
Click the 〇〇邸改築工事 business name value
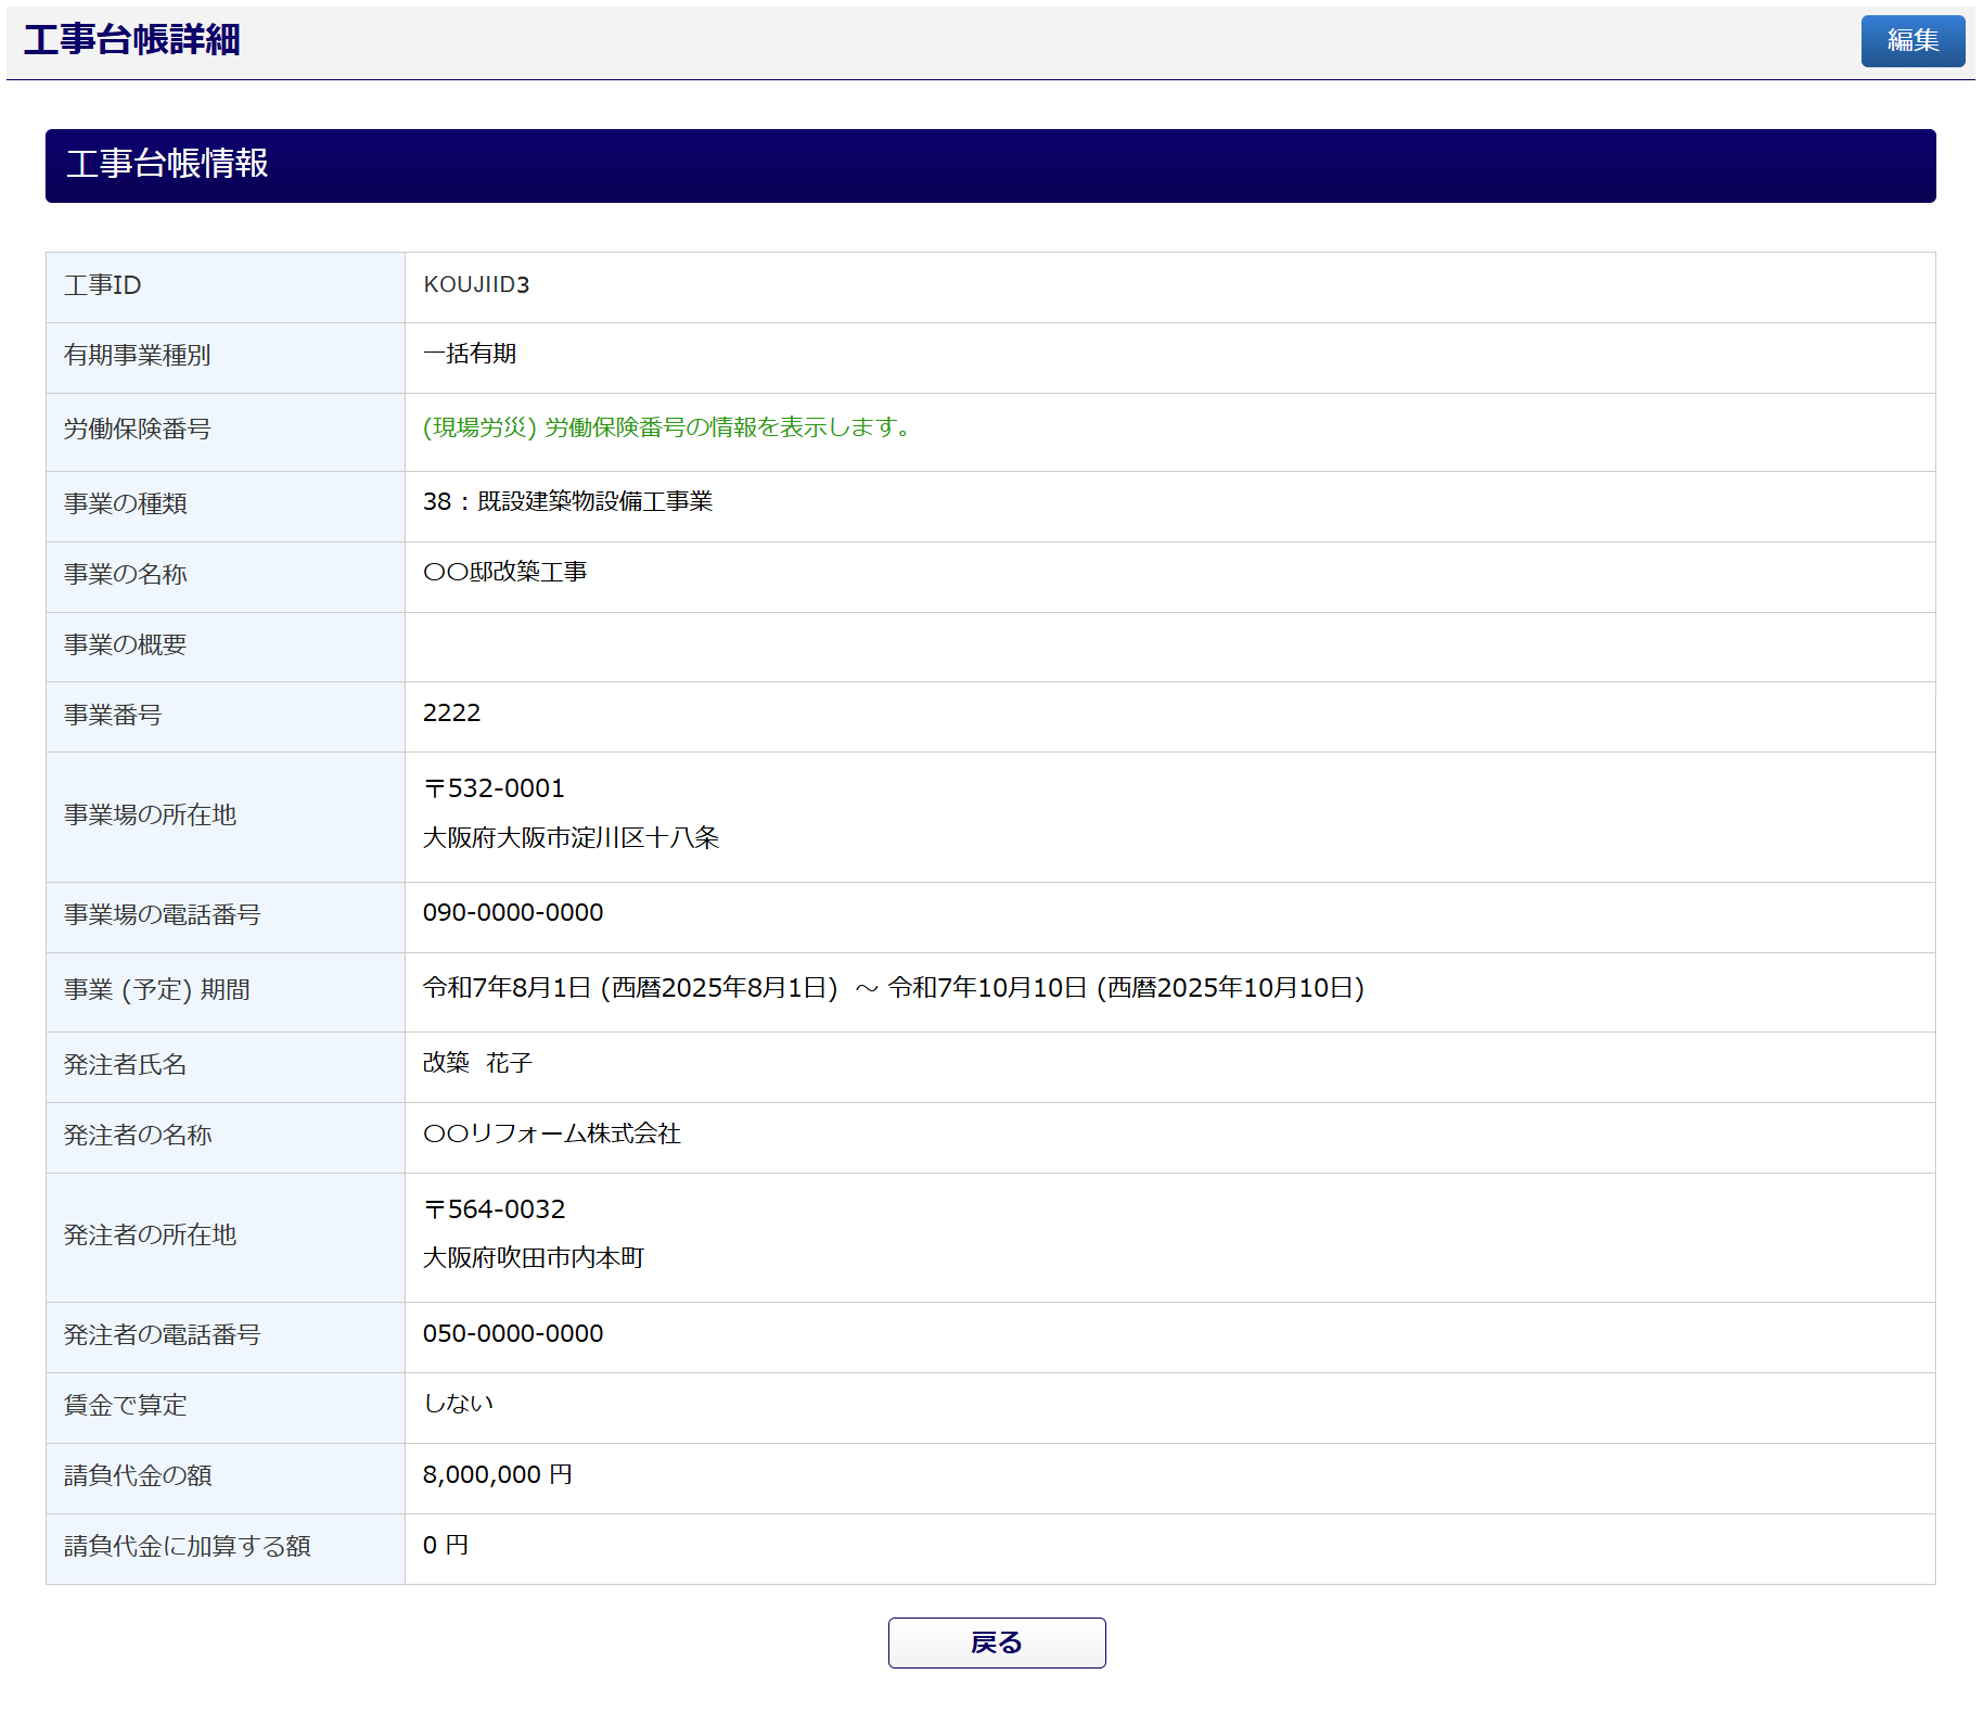coord(505,572)
